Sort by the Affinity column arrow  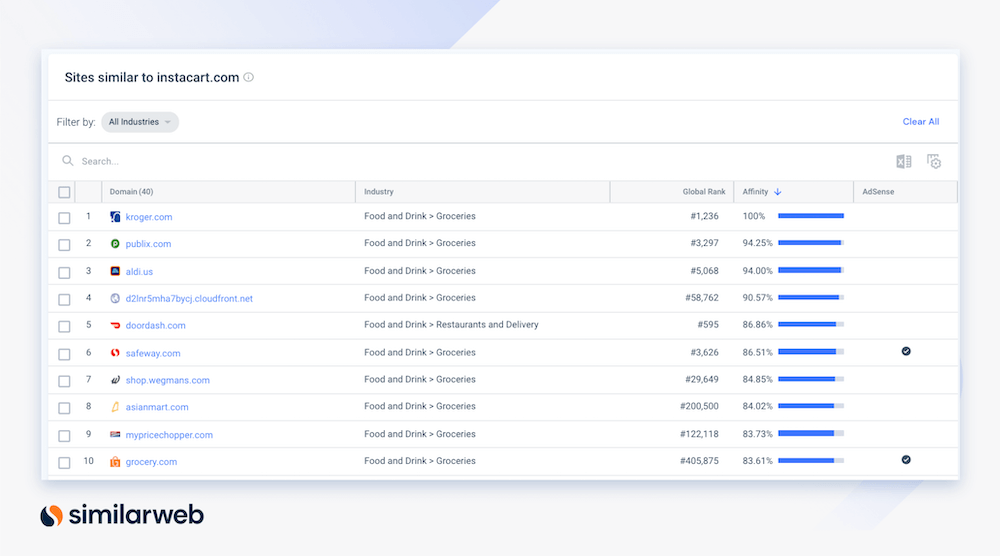coord(778,192)
